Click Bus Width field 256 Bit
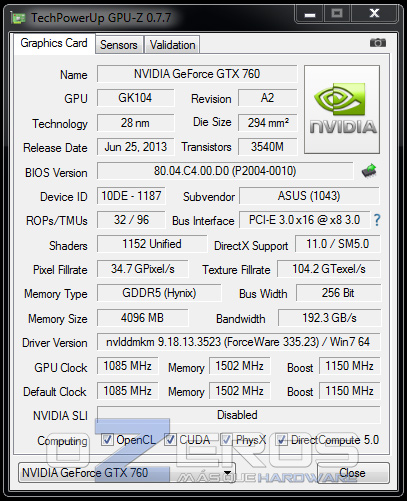The image size is (407, 501). tap(338, 293)
